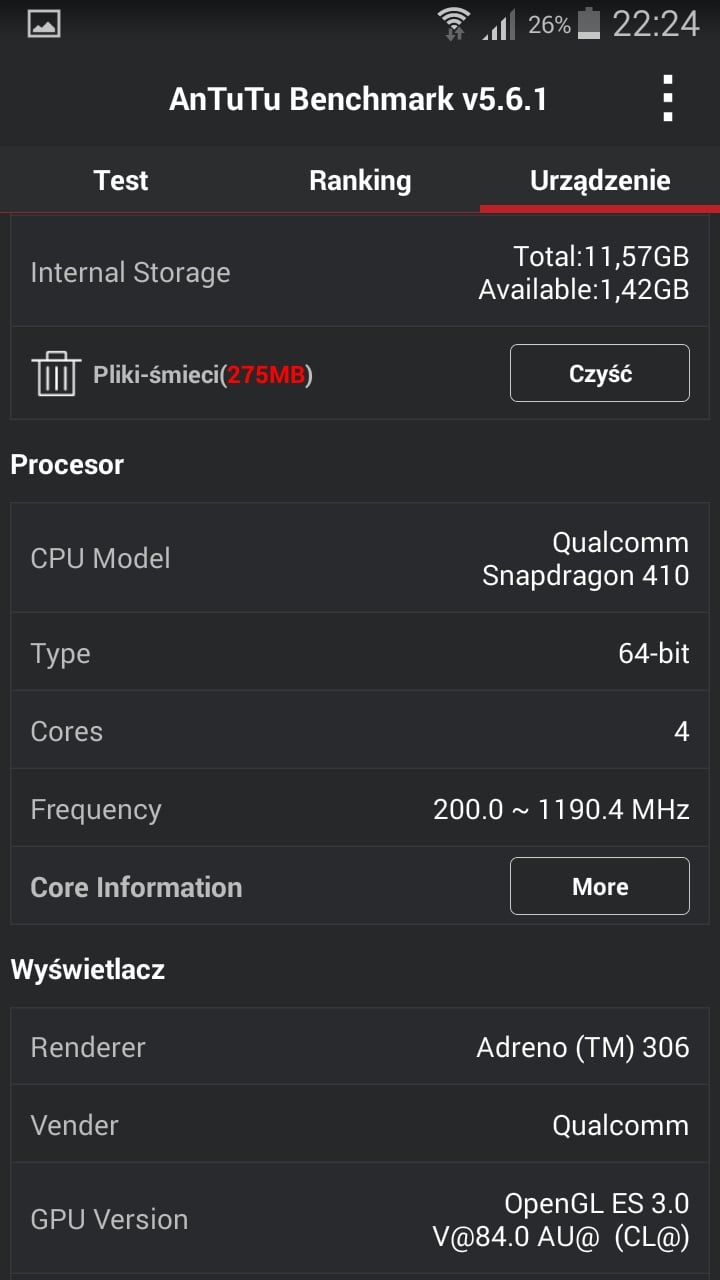Tap the battery icon in status bar
This screenshot has height=1280, width=720.
tap(590, 23)
